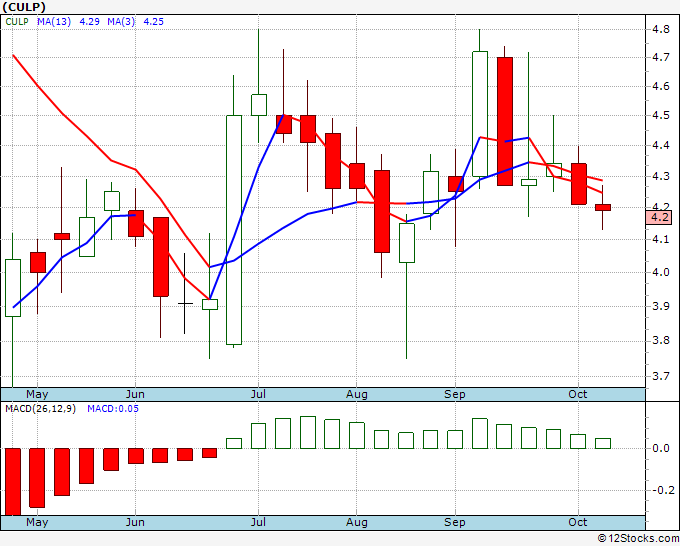Click the 3.7 price axis label
680x546 pixels.
(x=661, y=376)
